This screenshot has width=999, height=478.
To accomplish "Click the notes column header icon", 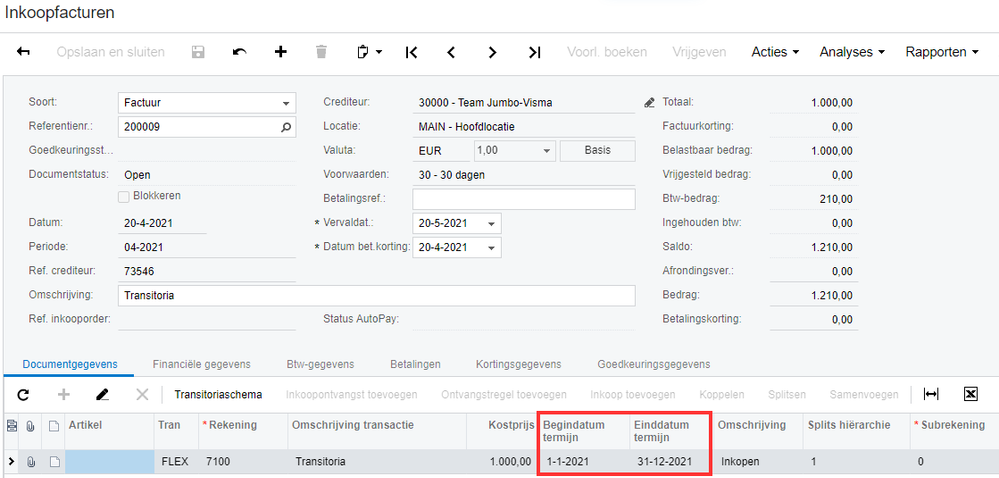I will (55, 426).
